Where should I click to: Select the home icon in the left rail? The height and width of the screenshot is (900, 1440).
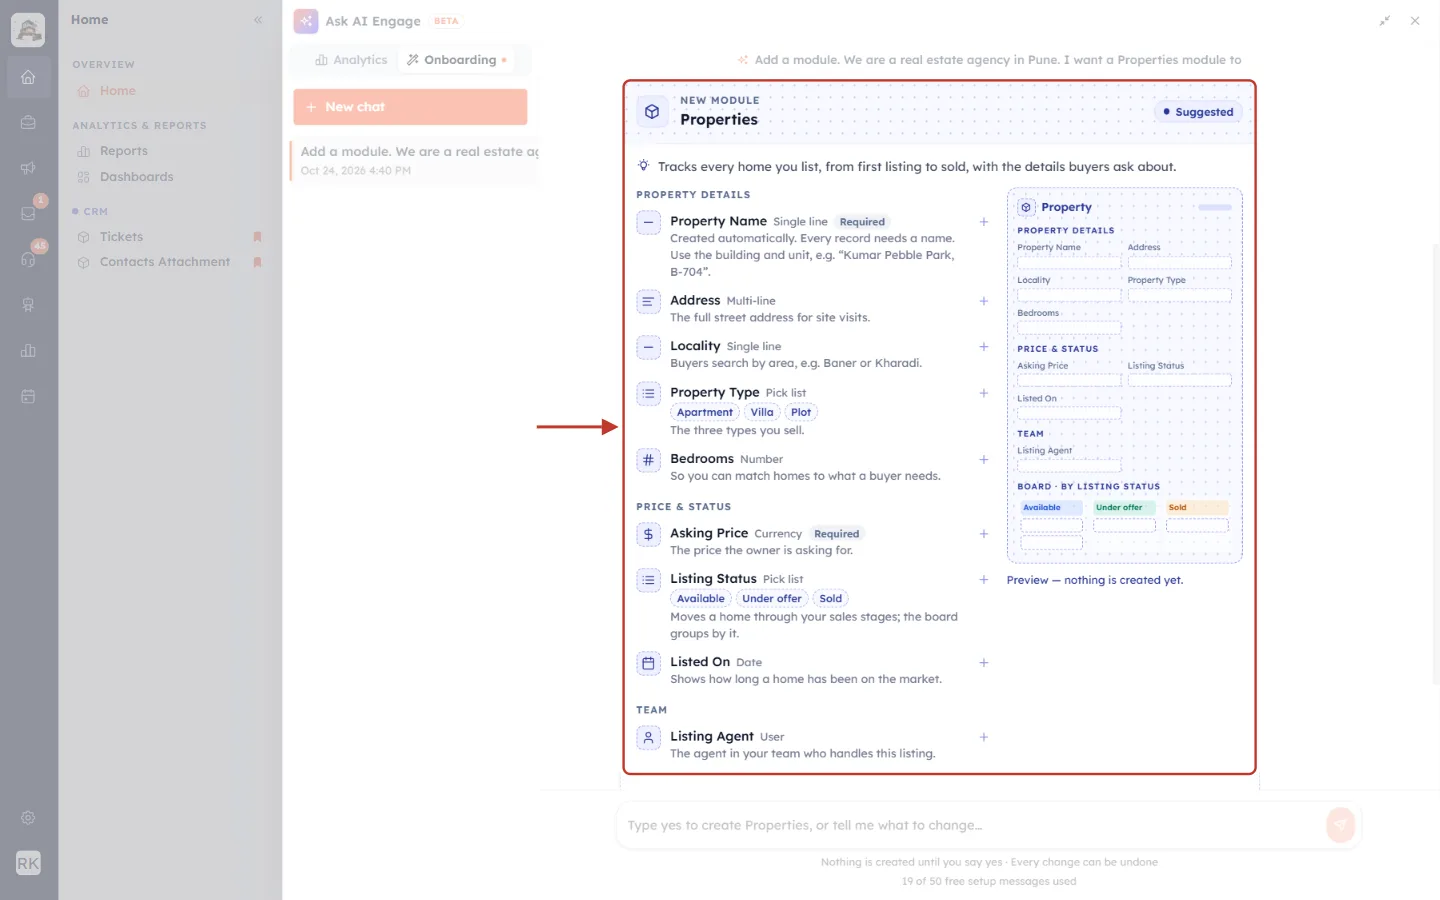pos(28,77)
